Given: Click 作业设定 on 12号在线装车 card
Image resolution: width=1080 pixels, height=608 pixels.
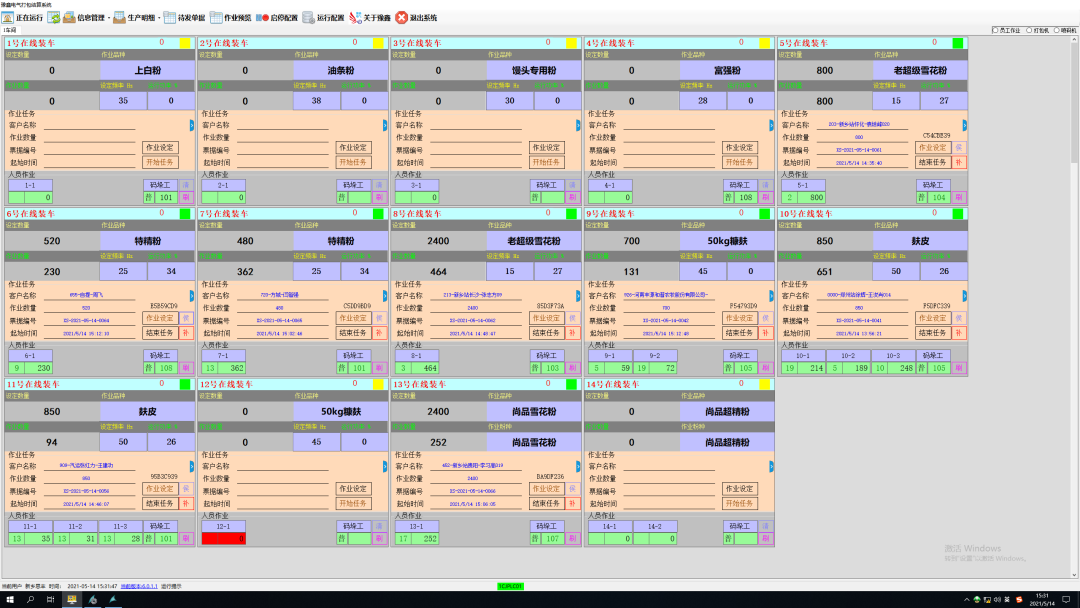Looking at the screenshot, I should (353, 489).
